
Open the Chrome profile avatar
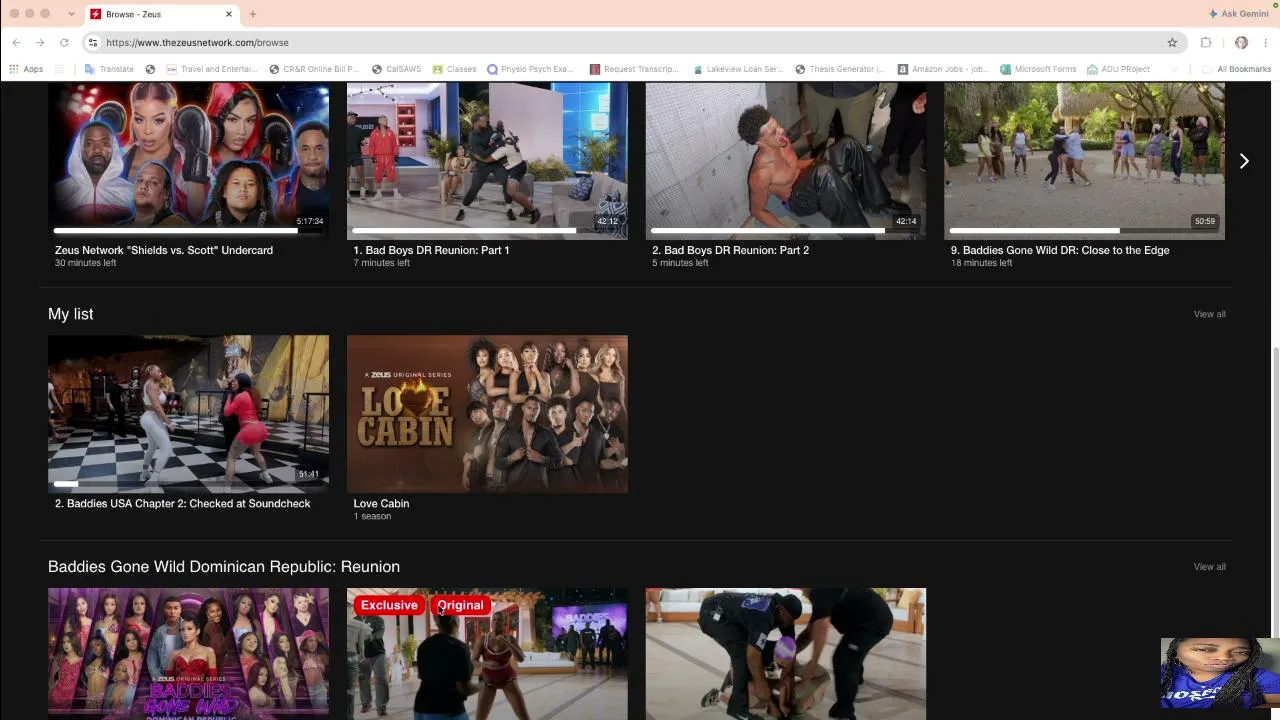click(x=1241, y=42)
